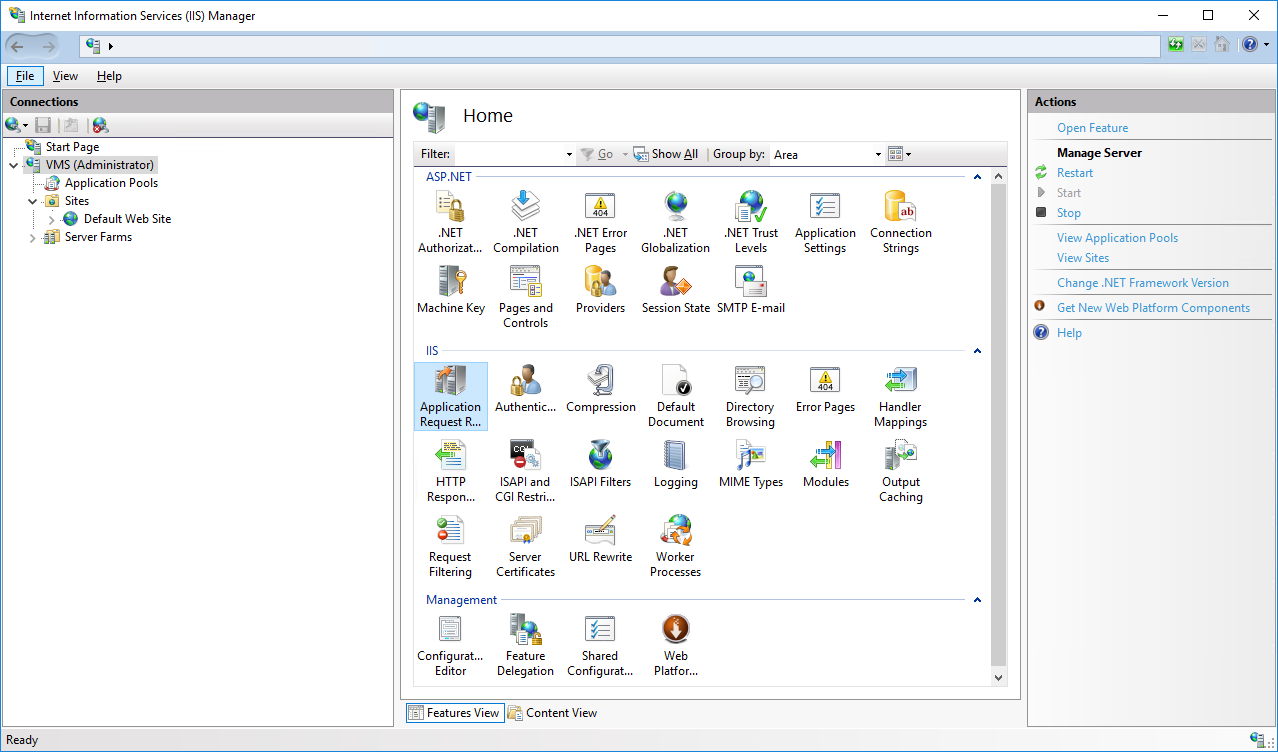The image size is (1278, 752).
Task: Open the Modules feature
Action: (x=826, y=463)
